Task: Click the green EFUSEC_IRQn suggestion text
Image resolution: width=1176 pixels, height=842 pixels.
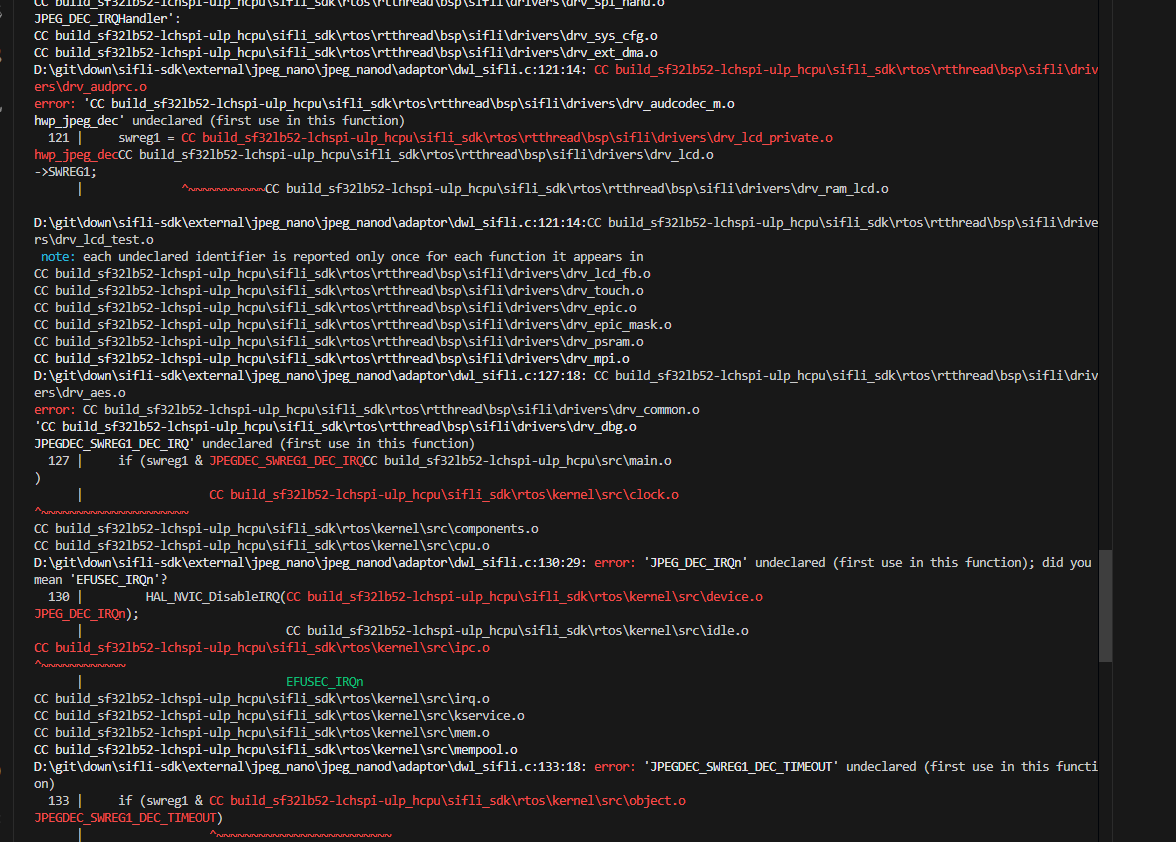Action: coord(324,682)
